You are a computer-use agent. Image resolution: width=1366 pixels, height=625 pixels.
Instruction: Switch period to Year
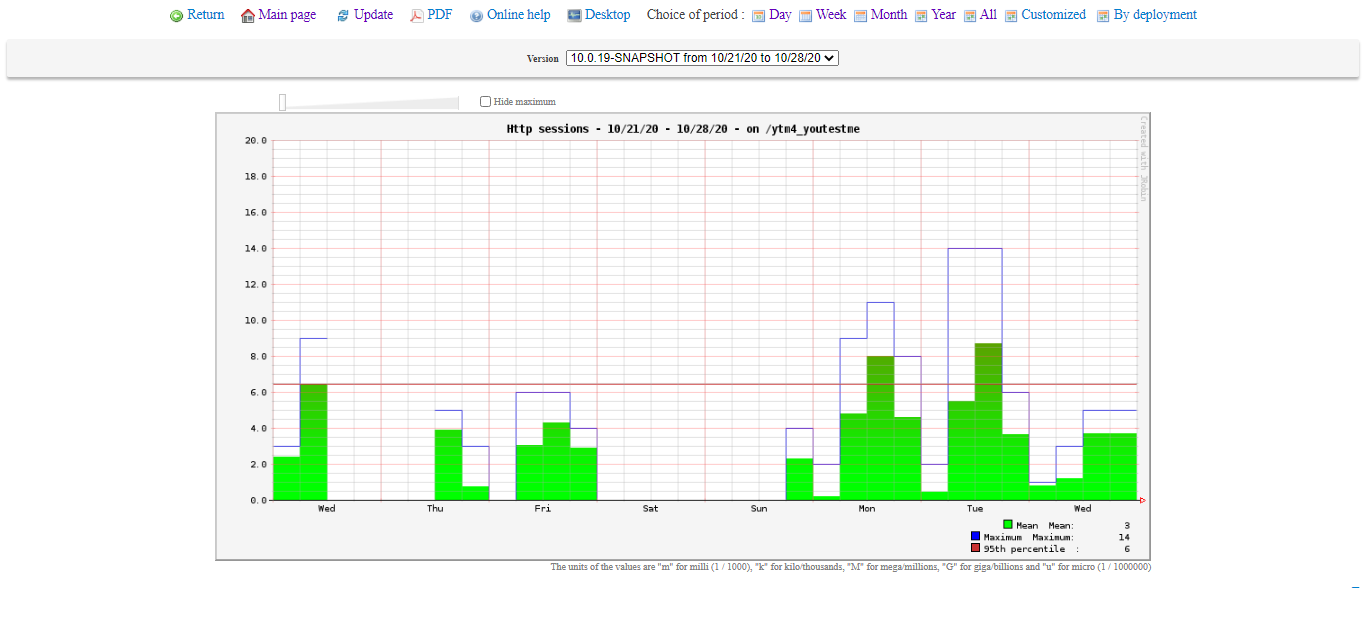(943, 15)
